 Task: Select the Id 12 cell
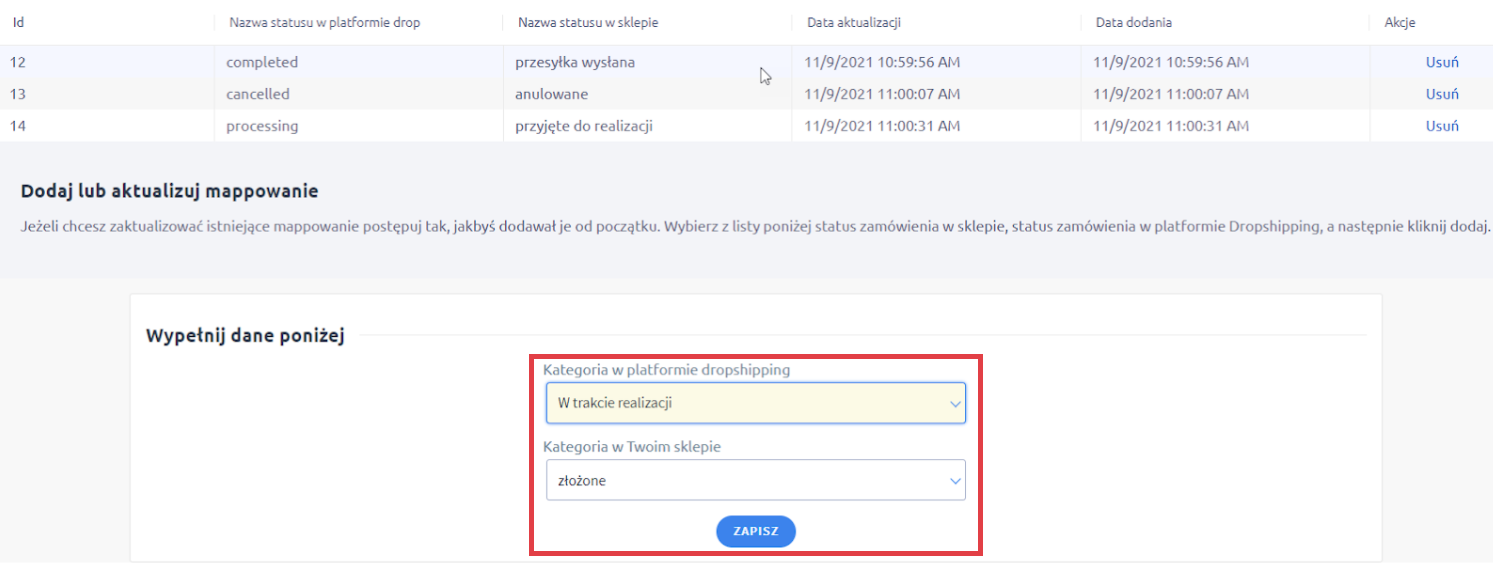click(18, 62)
